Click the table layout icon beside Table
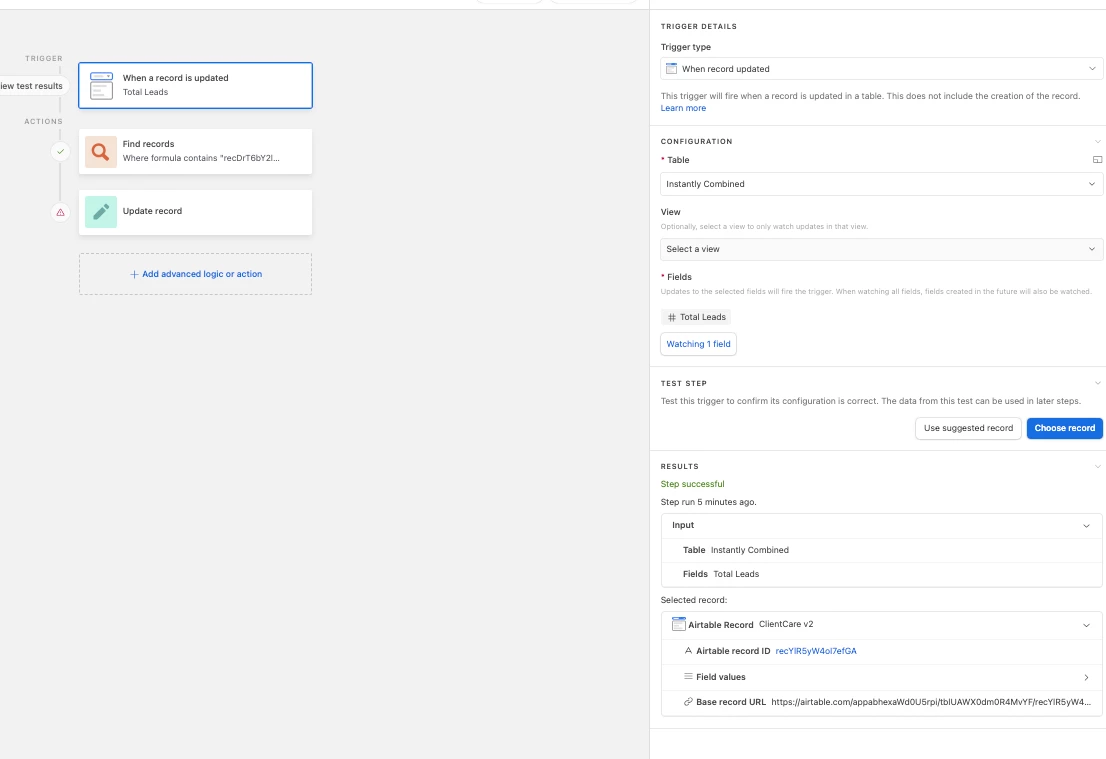Viewport: 1106px width, 759px height. tap(1097, 160)
